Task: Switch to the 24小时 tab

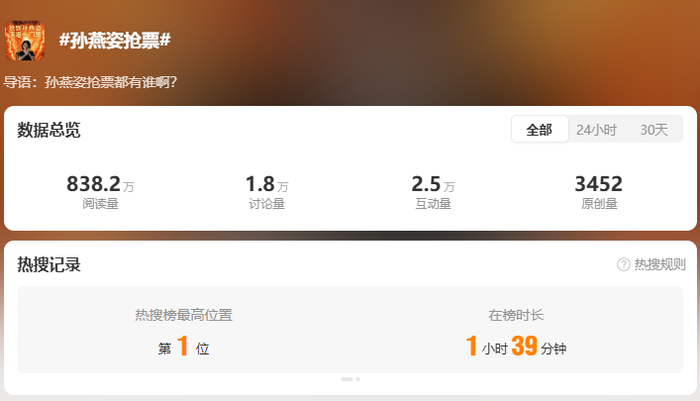Action: tap(596, 130)
